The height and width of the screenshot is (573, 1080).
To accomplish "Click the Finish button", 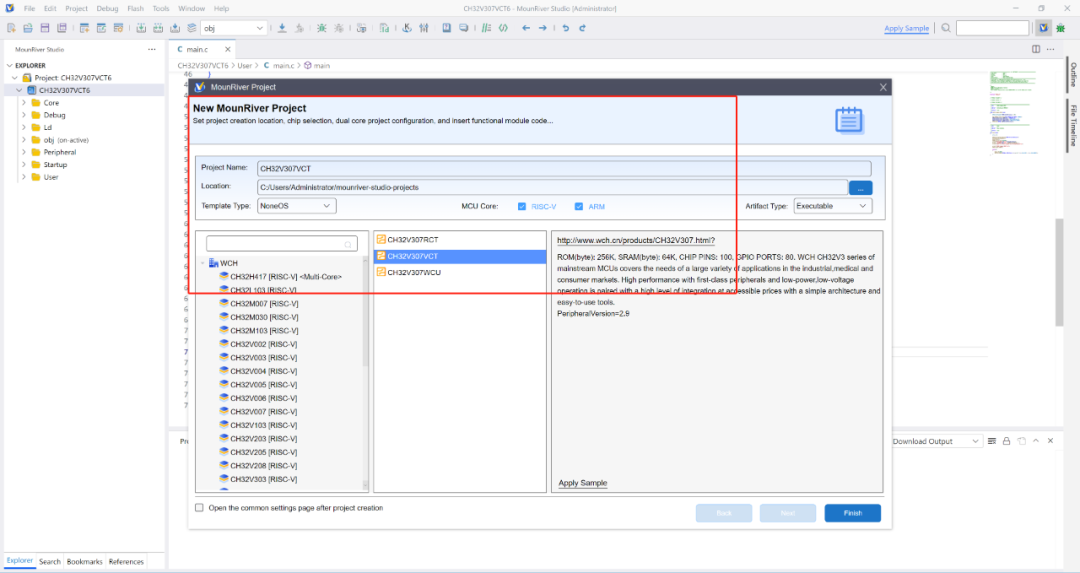I will (852, 513).
